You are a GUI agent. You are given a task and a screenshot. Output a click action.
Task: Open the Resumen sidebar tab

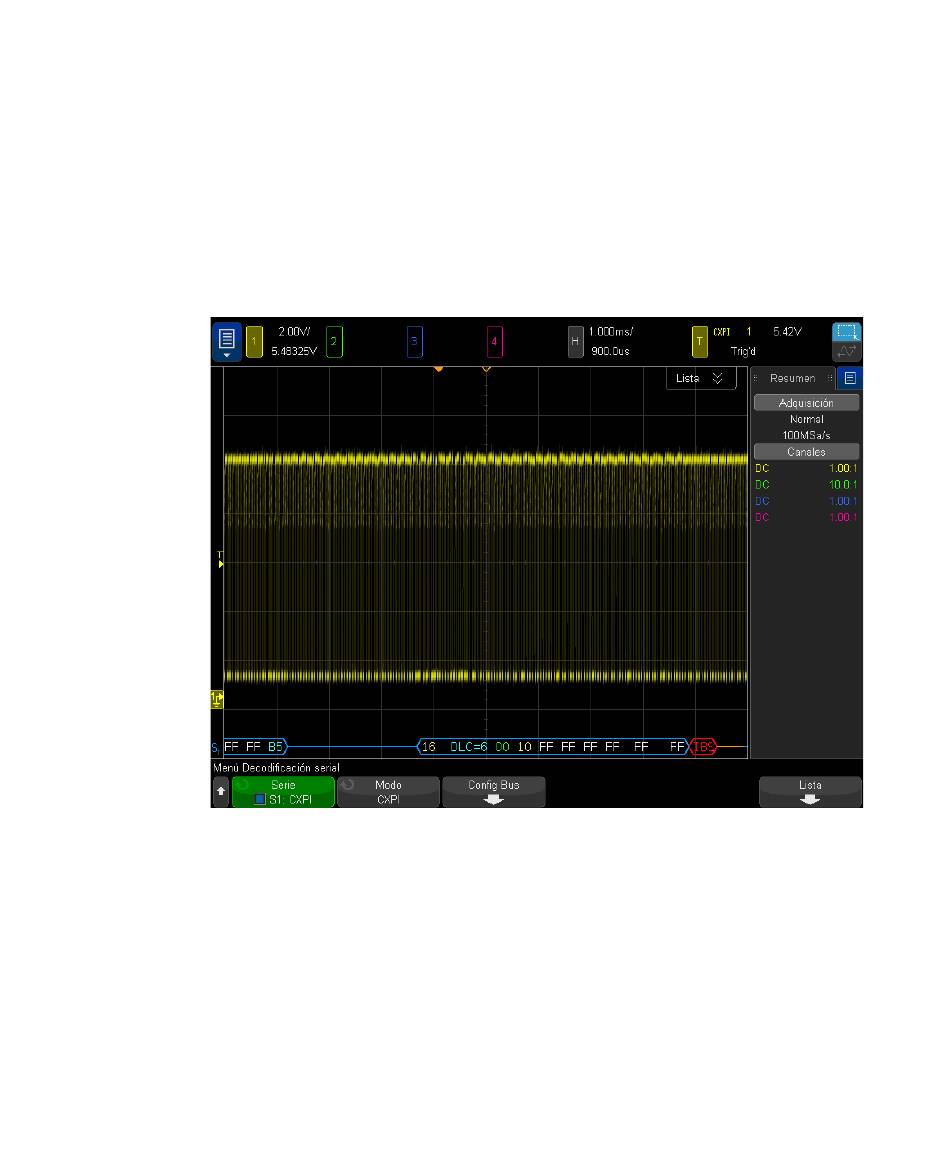793,378
